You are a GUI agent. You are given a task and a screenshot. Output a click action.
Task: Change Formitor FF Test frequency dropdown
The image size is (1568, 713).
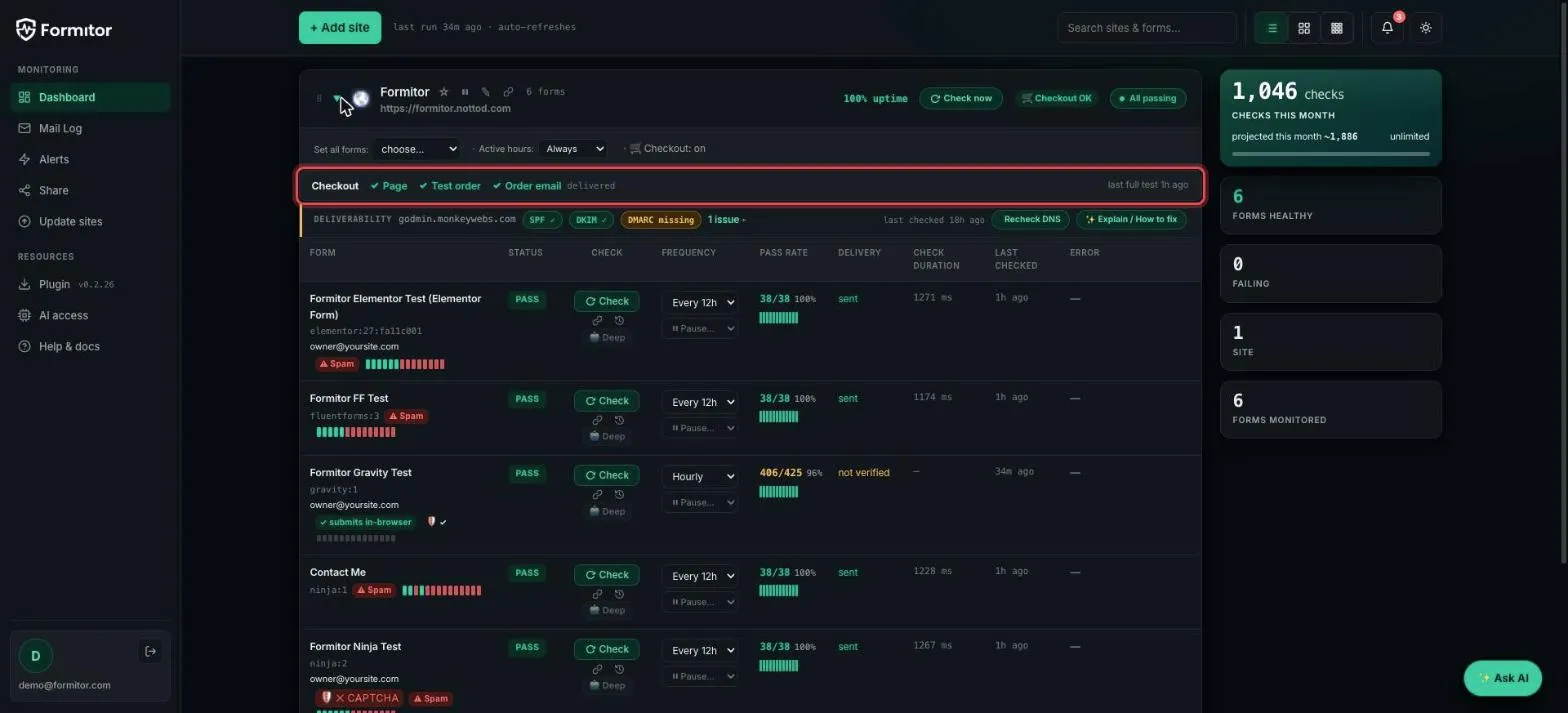[x=700, y=402]
